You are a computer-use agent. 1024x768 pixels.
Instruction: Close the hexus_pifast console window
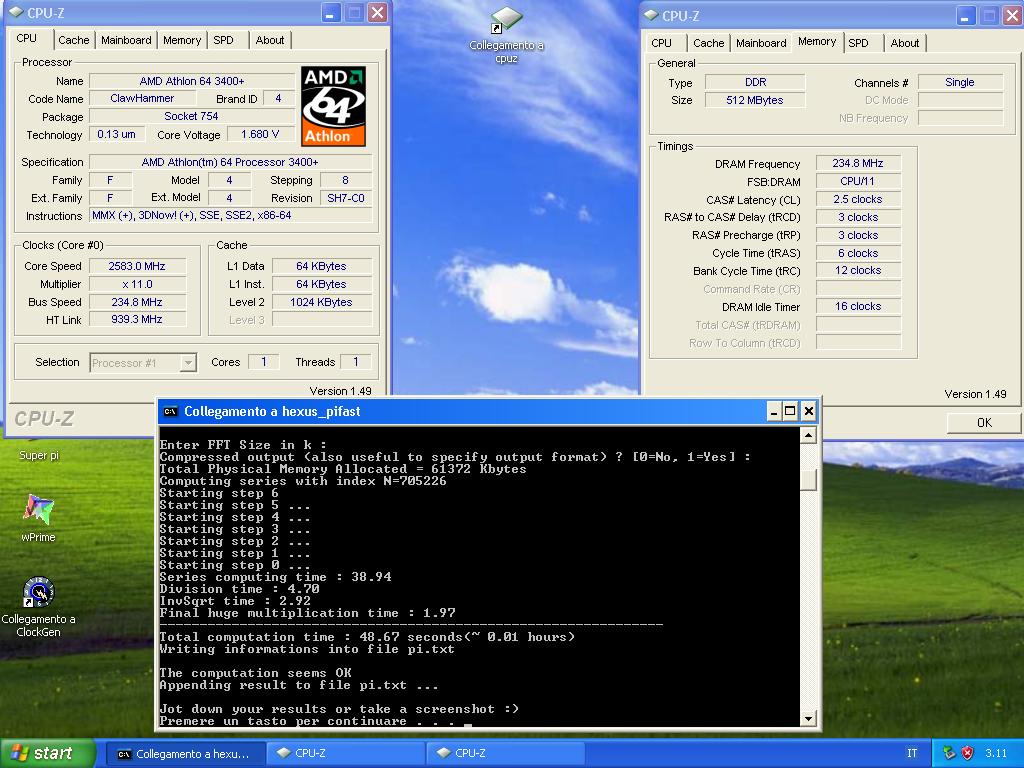pos(808,411)
